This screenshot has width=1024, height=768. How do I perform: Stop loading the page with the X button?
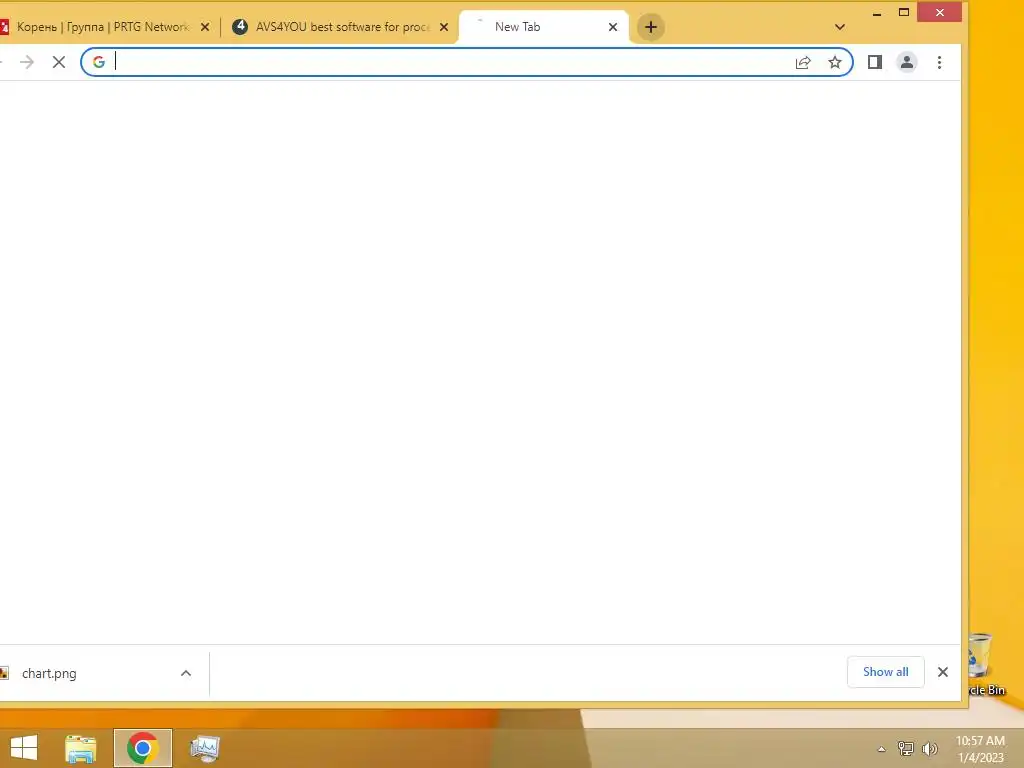pos(59,62)
